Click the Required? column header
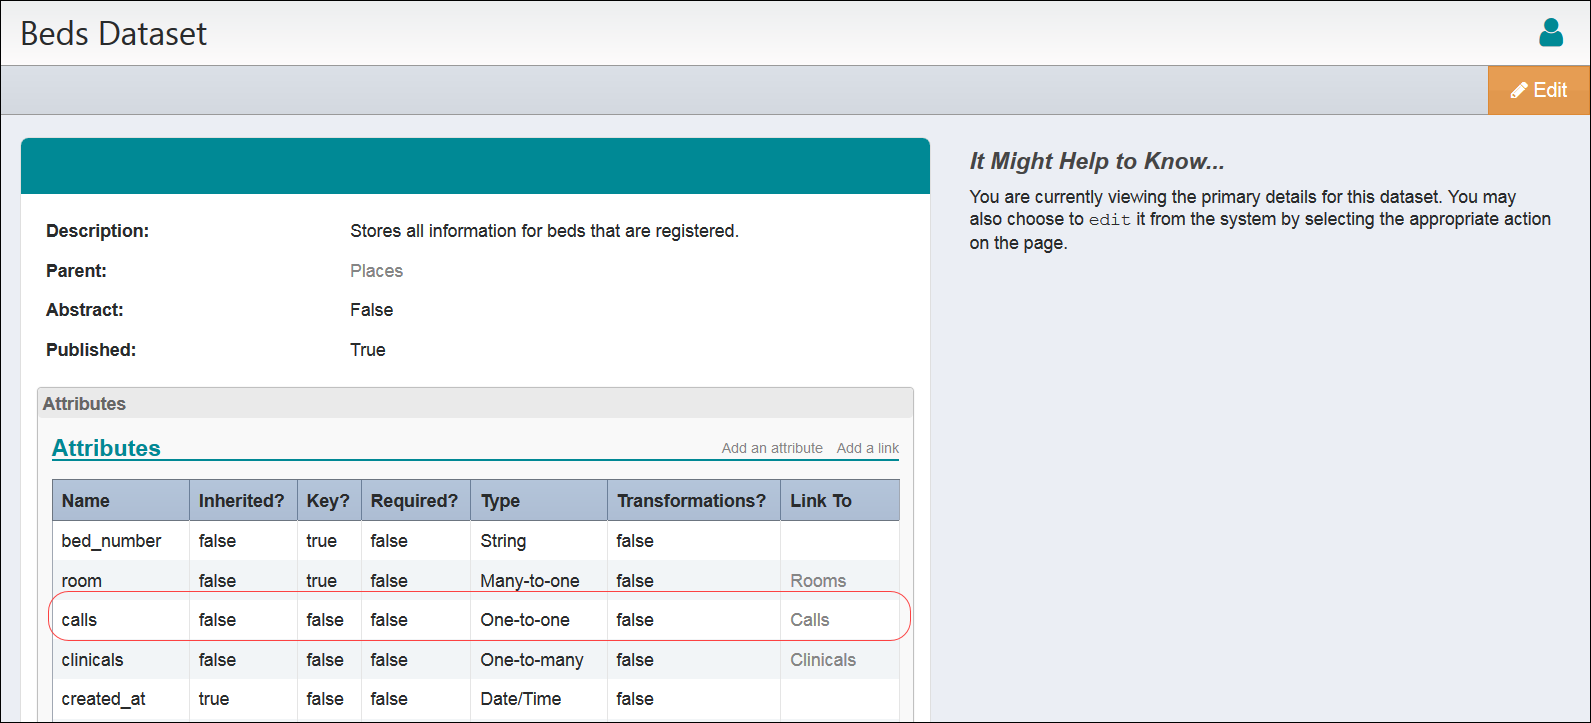Viewport: 1591px width, 723px height. [414, 501]
